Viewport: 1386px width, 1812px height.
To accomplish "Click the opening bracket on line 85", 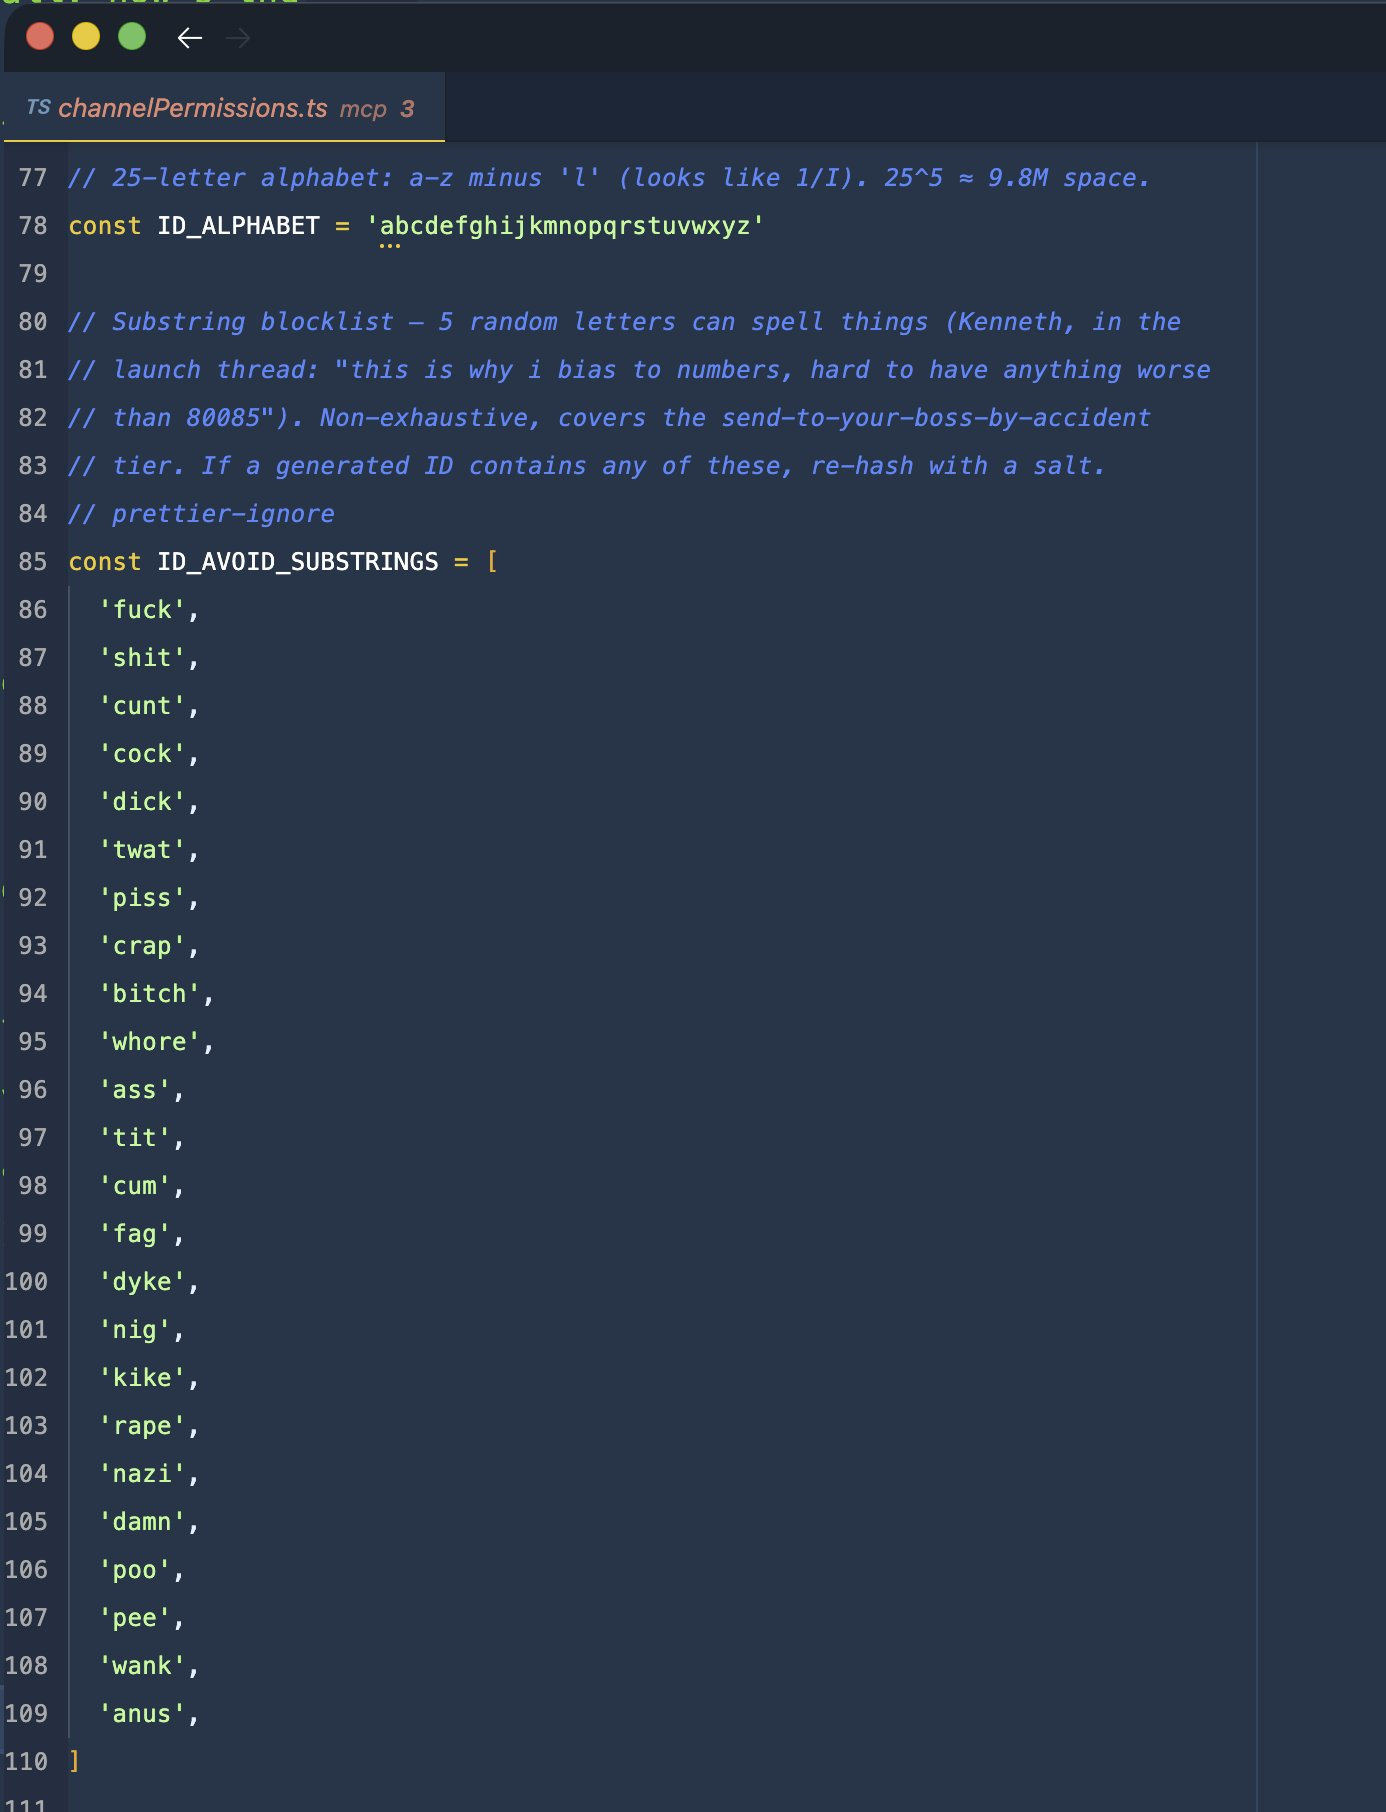I will (492, 562).
